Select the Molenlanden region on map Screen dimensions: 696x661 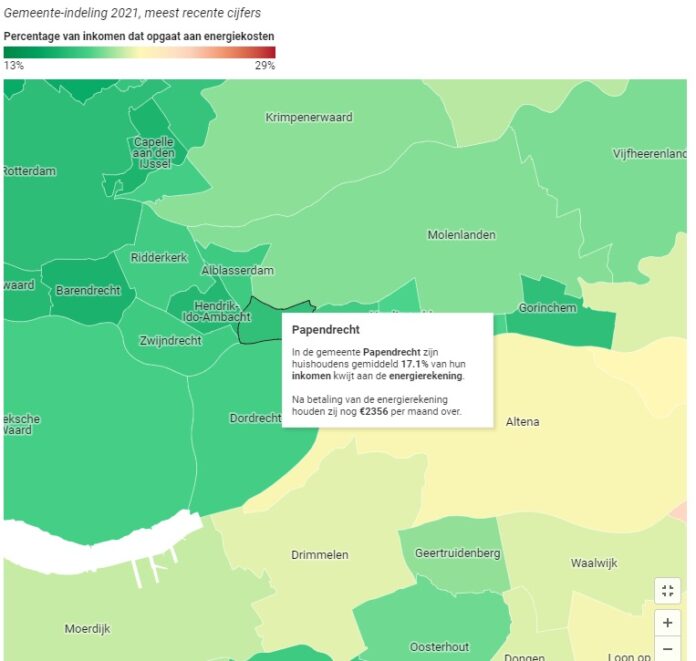click(x=461, y=235)
